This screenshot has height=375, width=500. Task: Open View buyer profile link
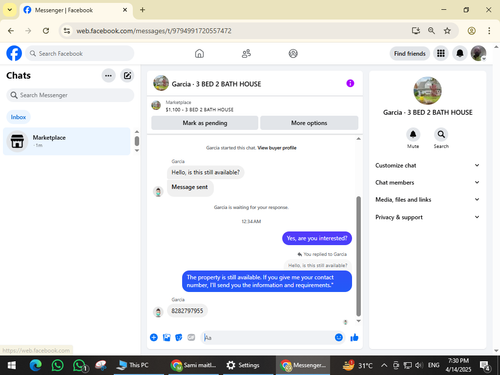(277, 148)
